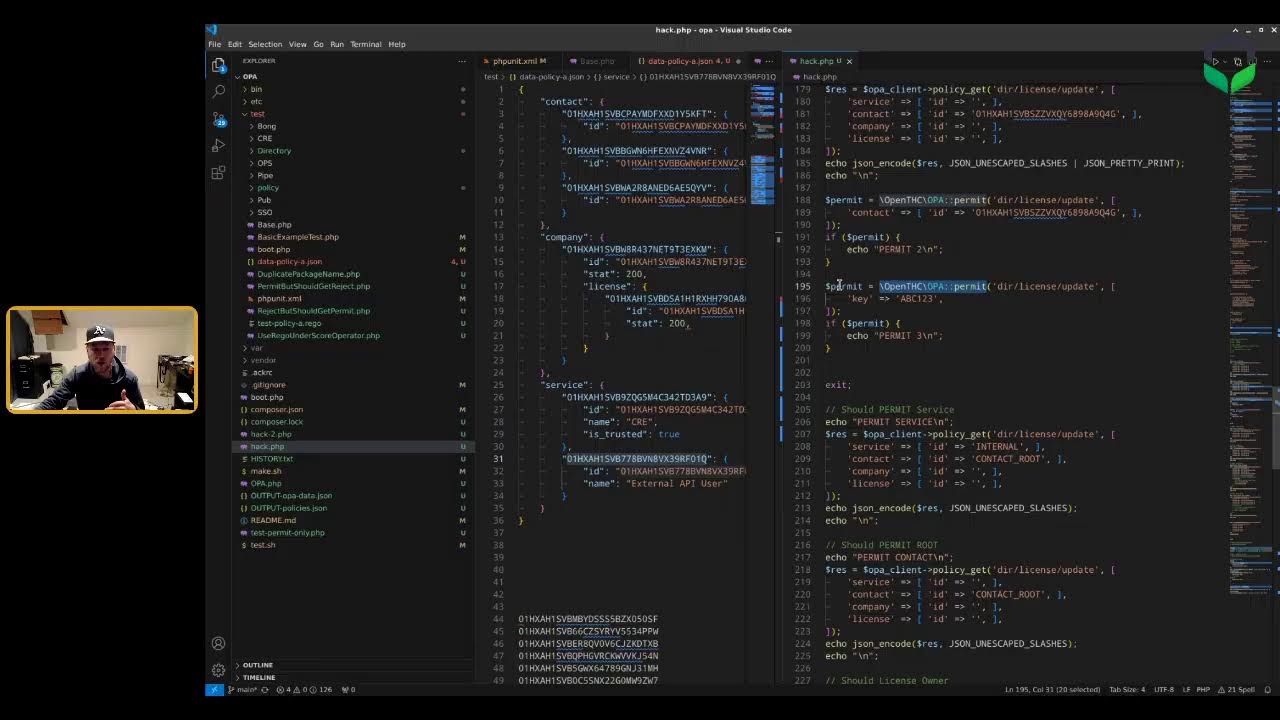Open the Search view in the activity bar

[218, 91]
